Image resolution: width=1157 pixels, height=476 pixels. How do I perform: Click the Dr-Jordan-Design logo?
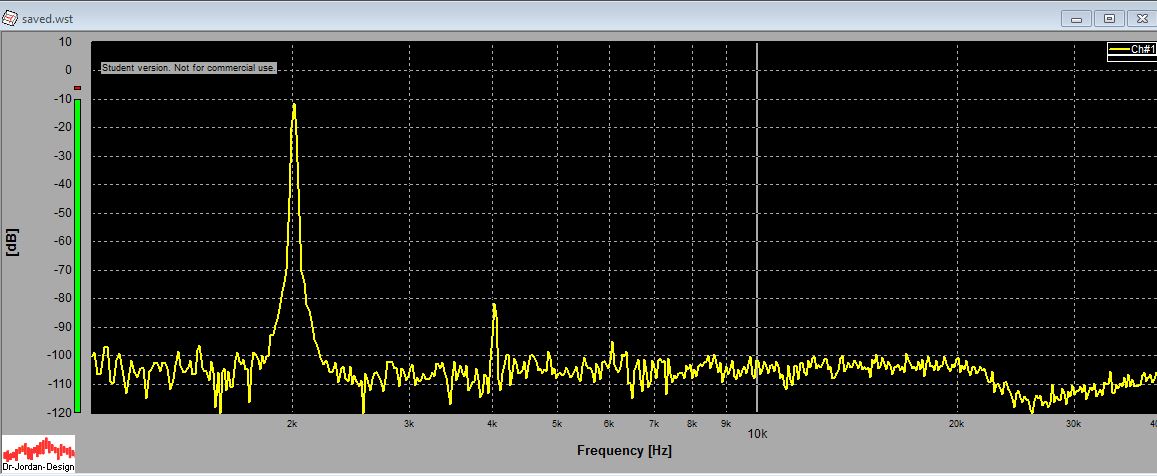click(38, 454)
